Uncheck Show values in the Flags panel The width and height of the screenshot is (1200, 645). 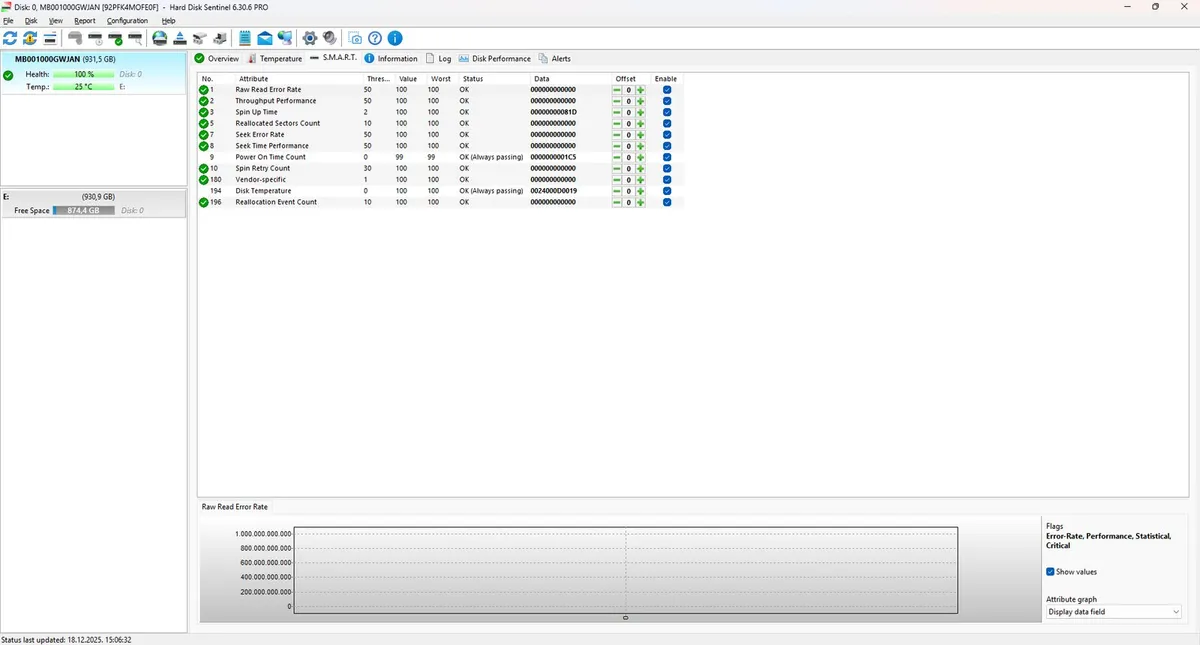(1049, 571)
